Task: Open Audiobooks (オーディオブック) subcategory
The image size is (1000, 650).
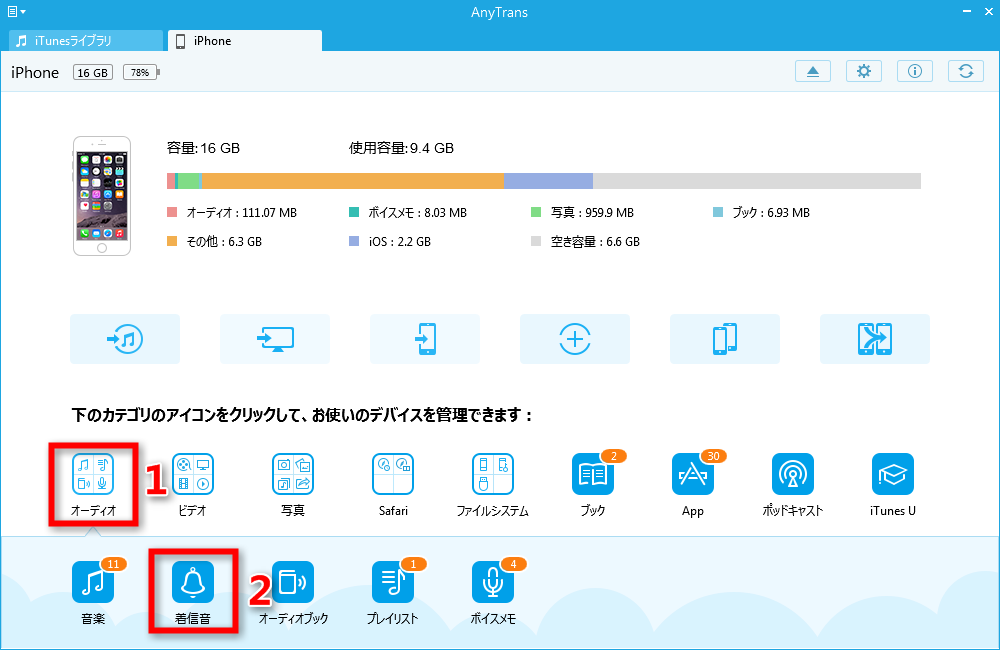Action: (293, 582)
